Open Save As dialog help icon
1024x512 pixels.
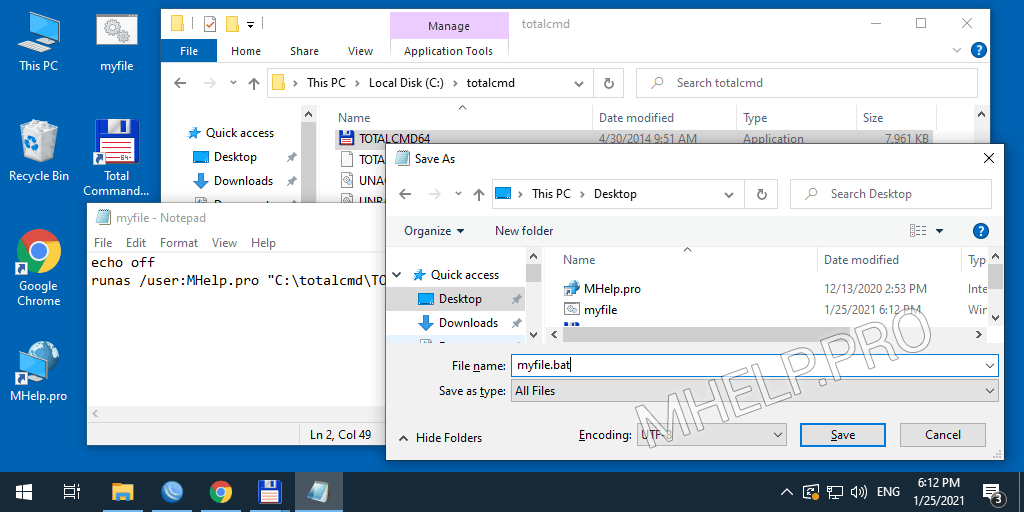(980, 231)
